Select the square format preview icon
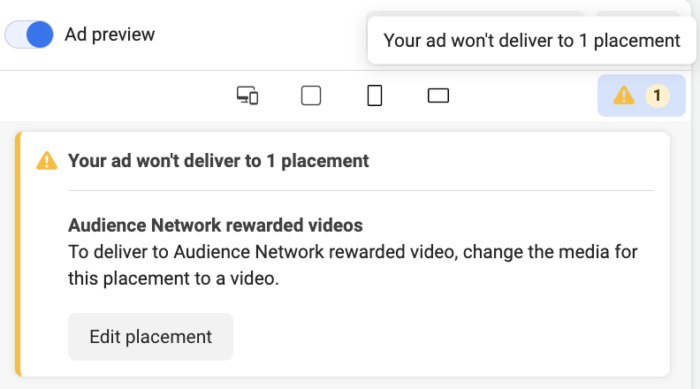 [311, 95]
